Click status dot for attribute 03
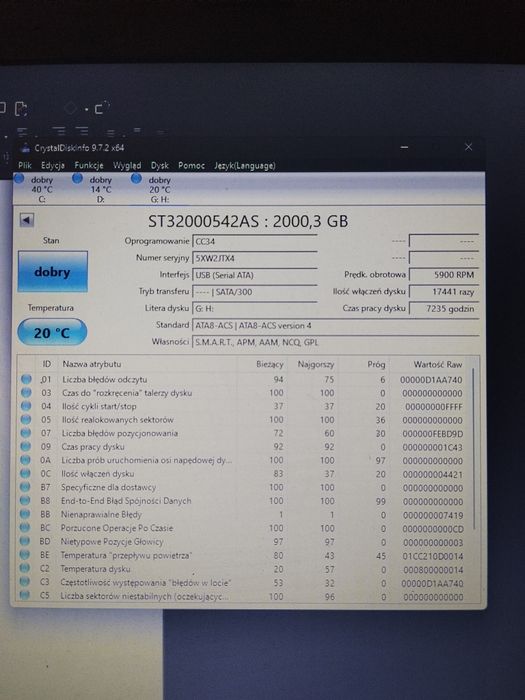Viewport: 525px width, 700px height. click(26, 393)
